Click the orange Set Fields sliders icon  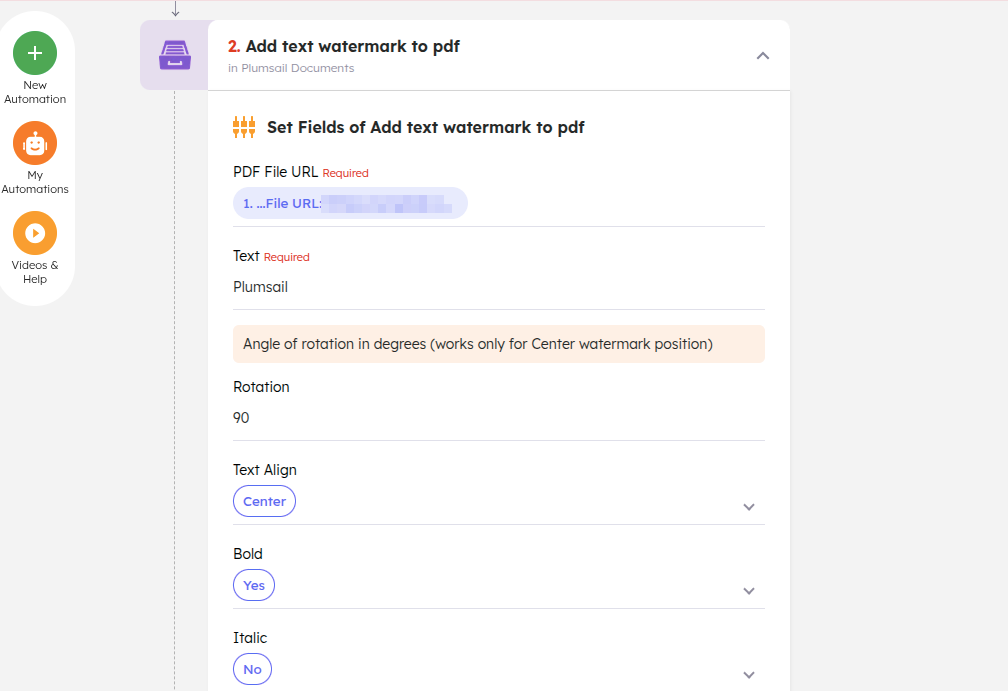point(244,127)
